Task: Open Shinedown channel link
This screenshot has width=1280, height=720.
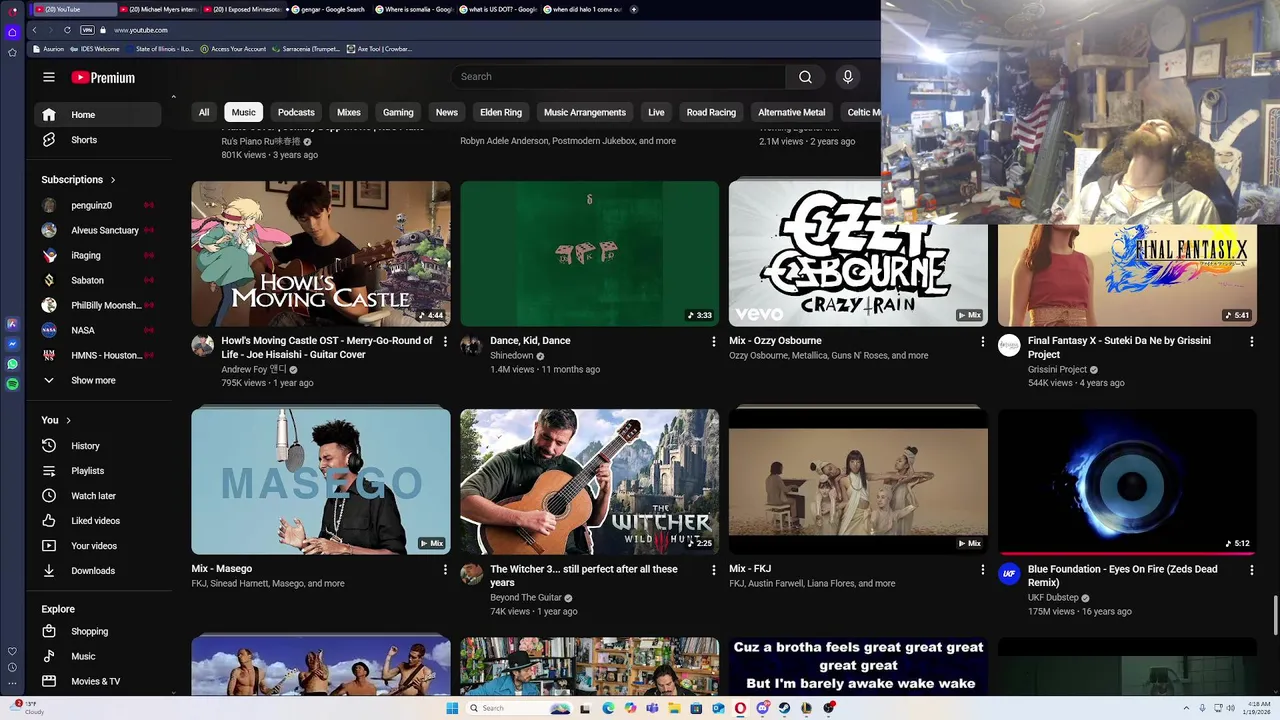Action: coord(511,356)
